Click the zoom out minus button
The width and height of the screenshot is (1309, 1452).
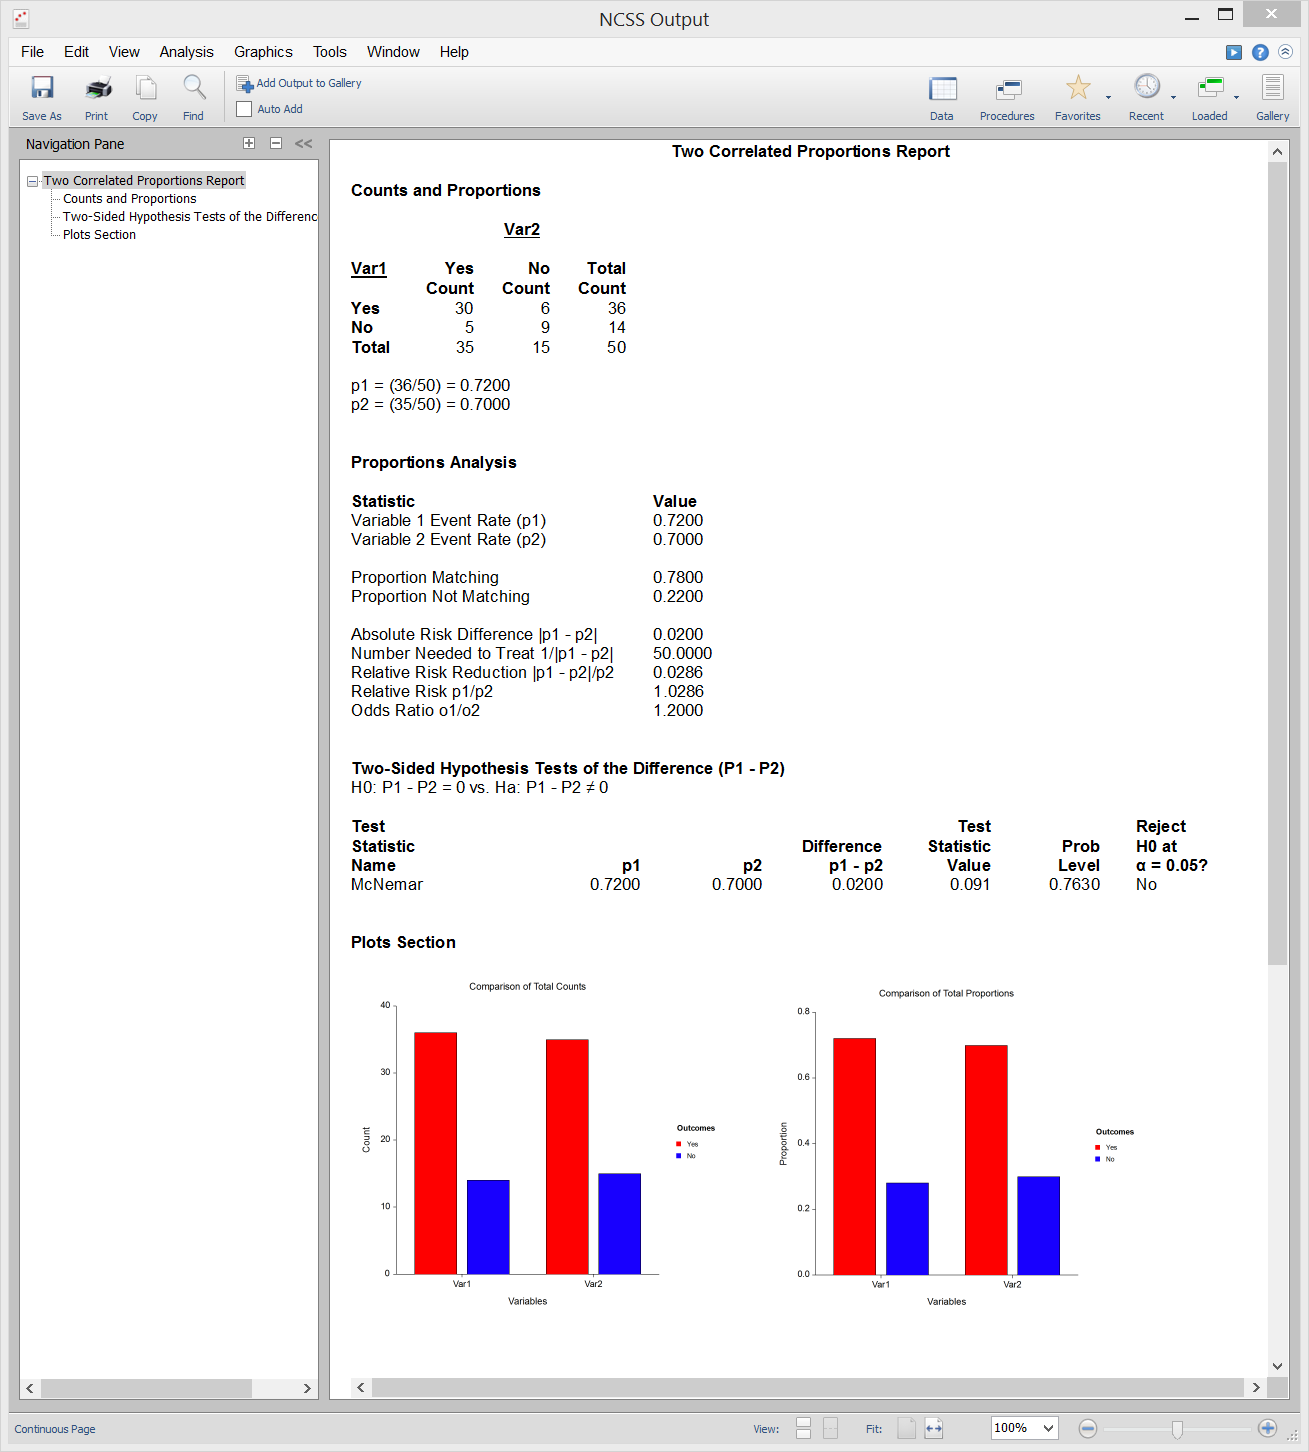point(1088,1428)
